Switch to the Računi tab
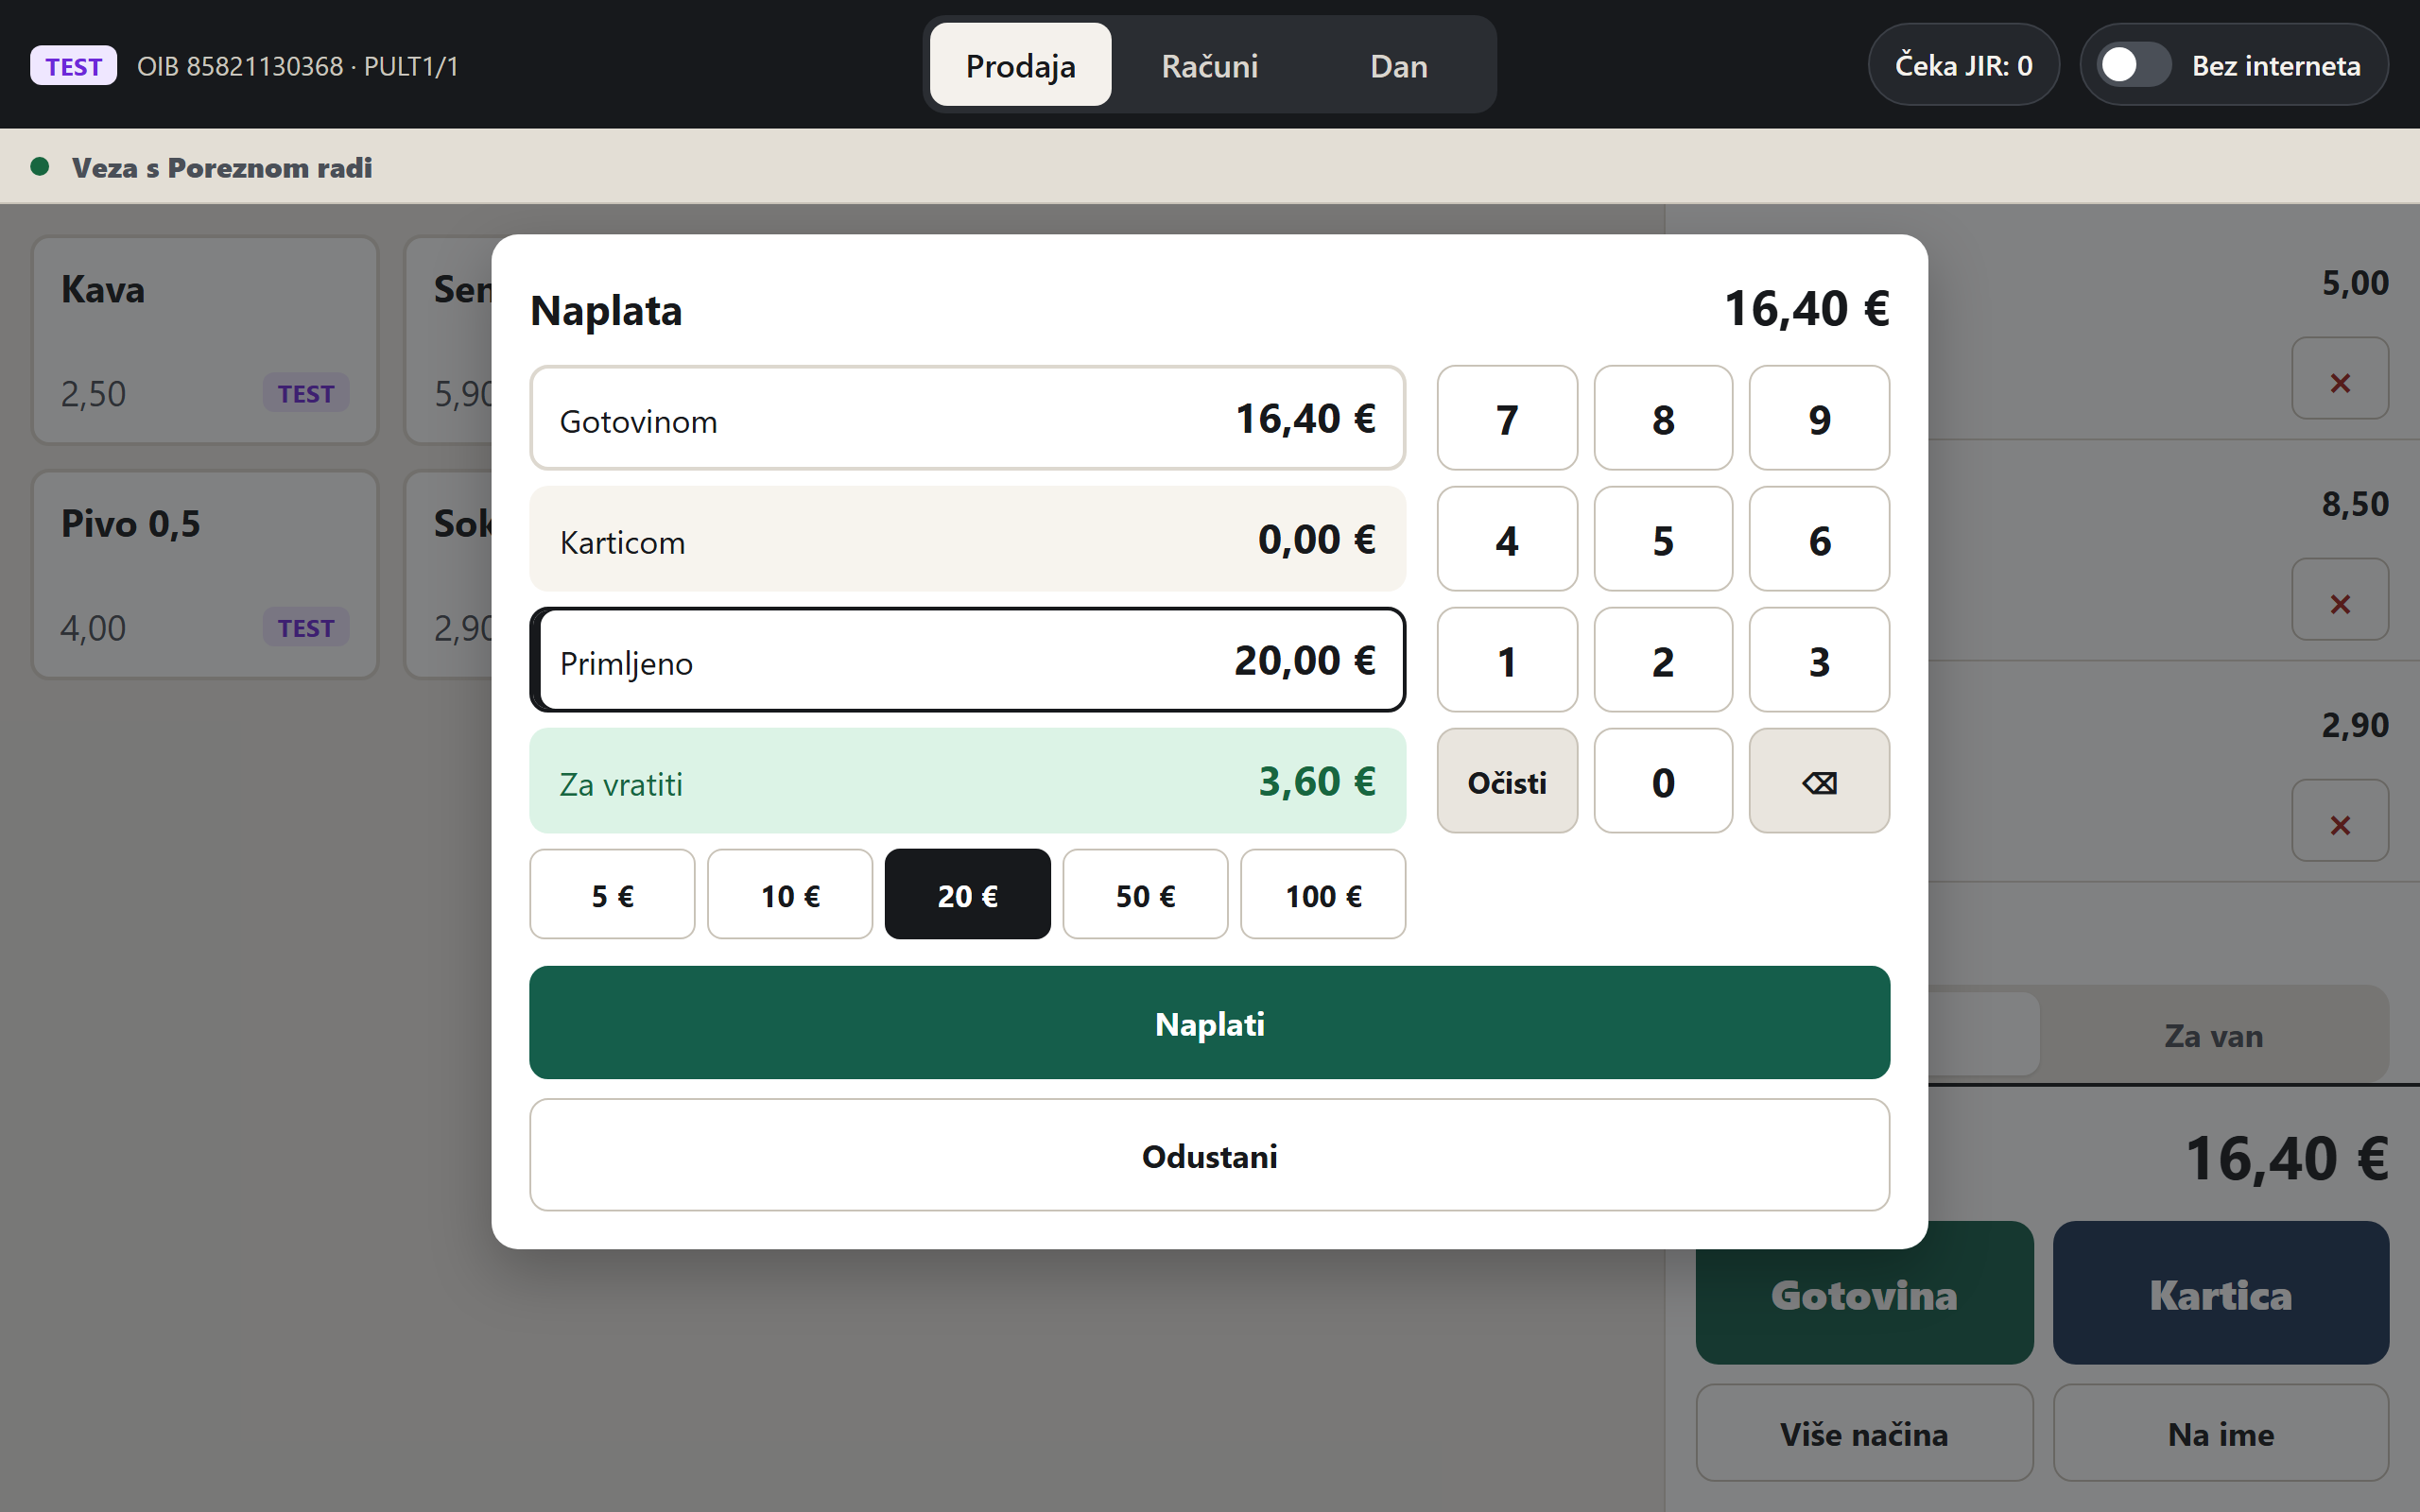The image size is (2420, 1512). (x=1209, y=66)
